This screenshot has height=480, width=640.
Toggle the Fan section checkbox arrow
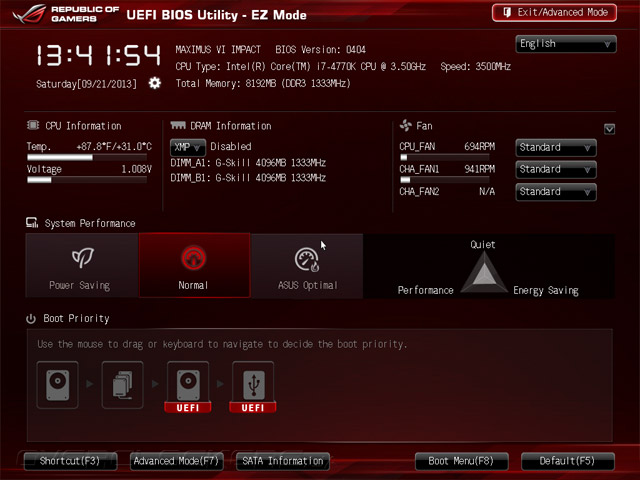click(x=609, y=129)
